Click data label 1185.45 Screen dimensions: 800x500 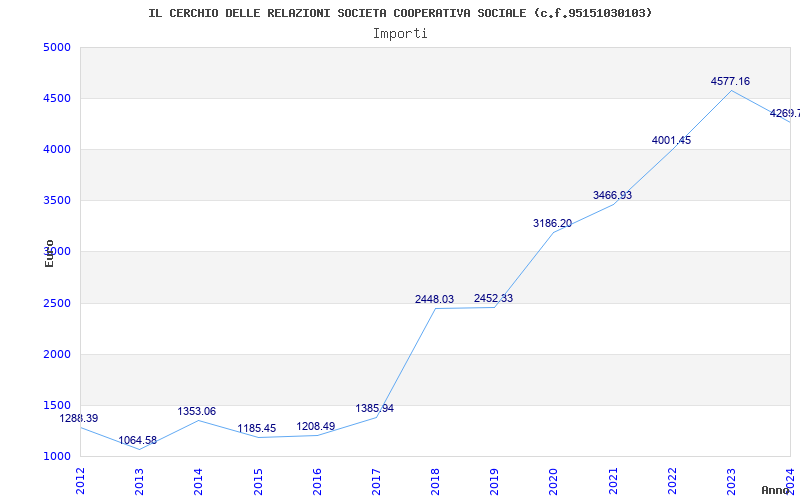tap(257, 429)
